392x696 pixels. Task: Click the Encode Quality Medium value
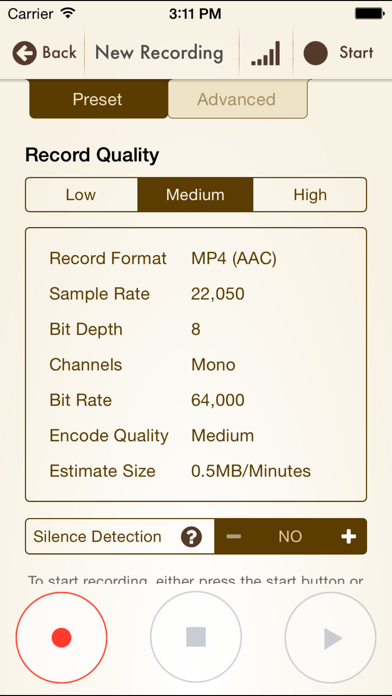pos(222,436)
